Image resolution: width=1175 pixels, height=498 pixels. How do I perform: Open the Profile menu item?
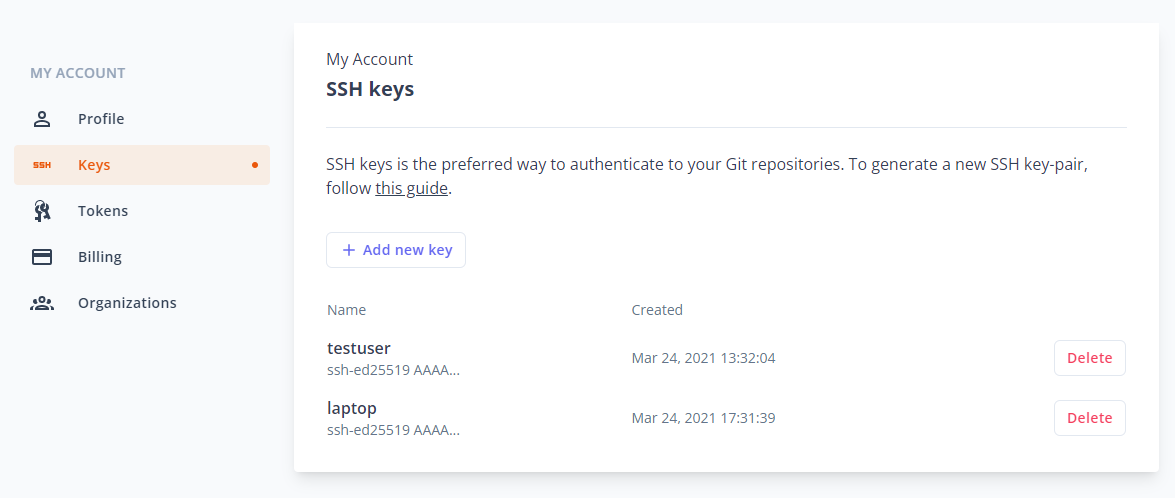click(x=142, y=118)
